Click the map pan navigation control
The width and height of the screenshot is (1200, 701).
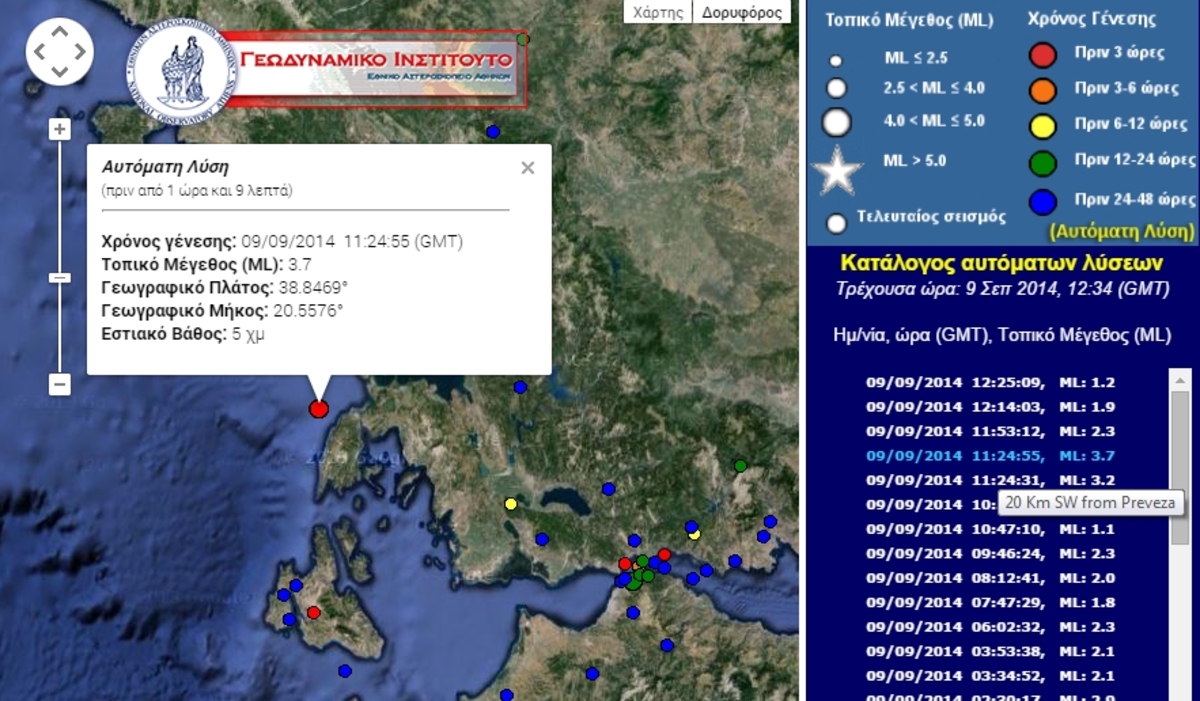pos(60,51)
